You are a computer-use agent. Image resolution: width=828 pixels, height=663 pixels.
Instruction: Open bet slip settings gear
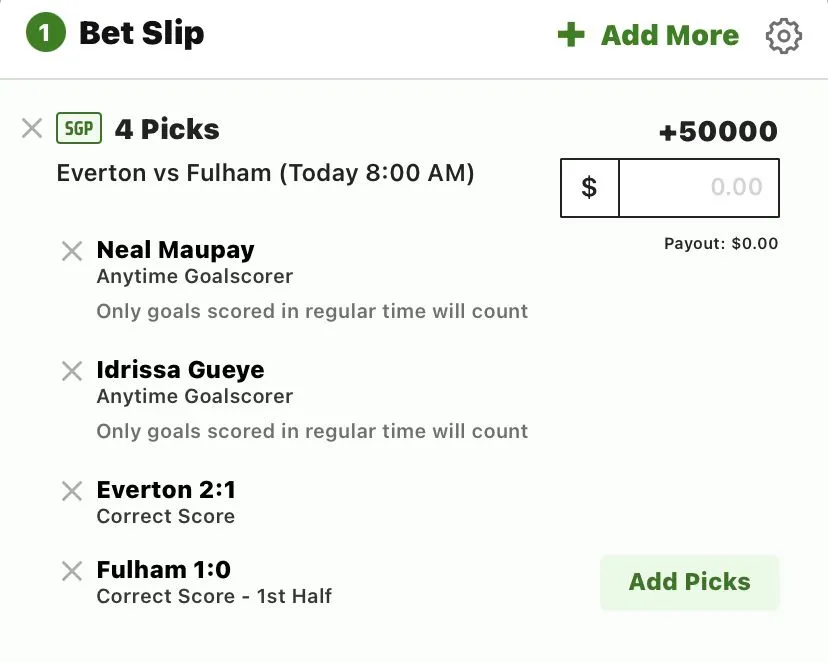[784, 36]
